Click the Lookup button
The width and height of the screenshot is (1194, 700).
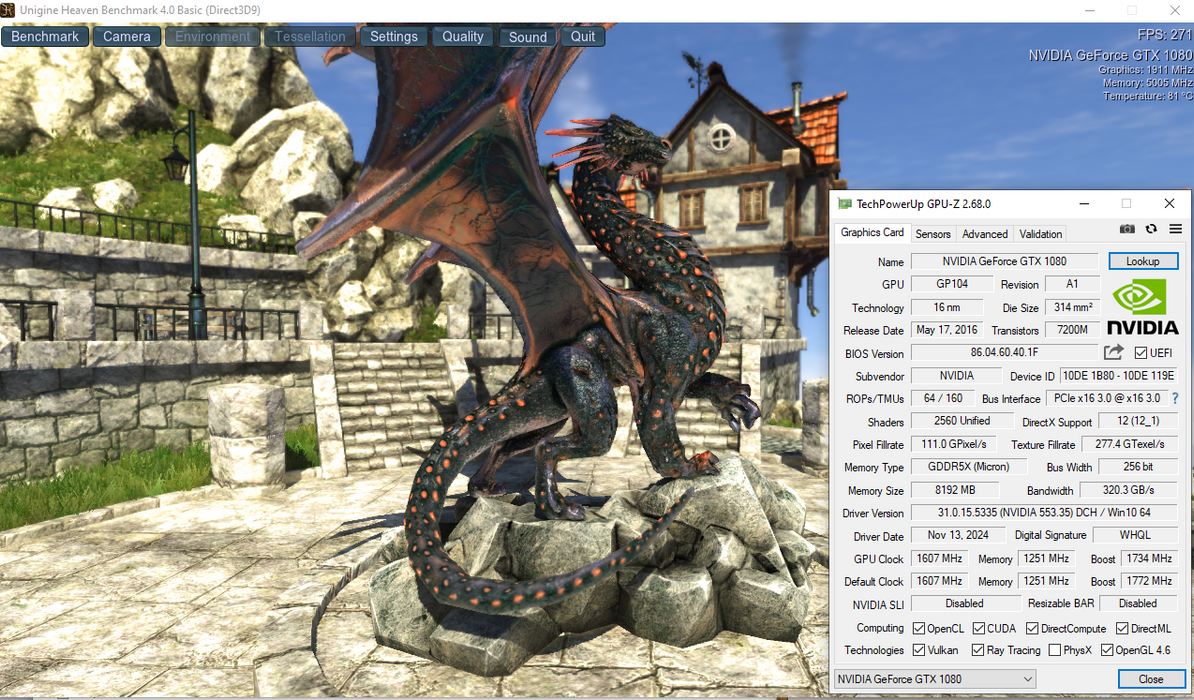(1143, 261)
